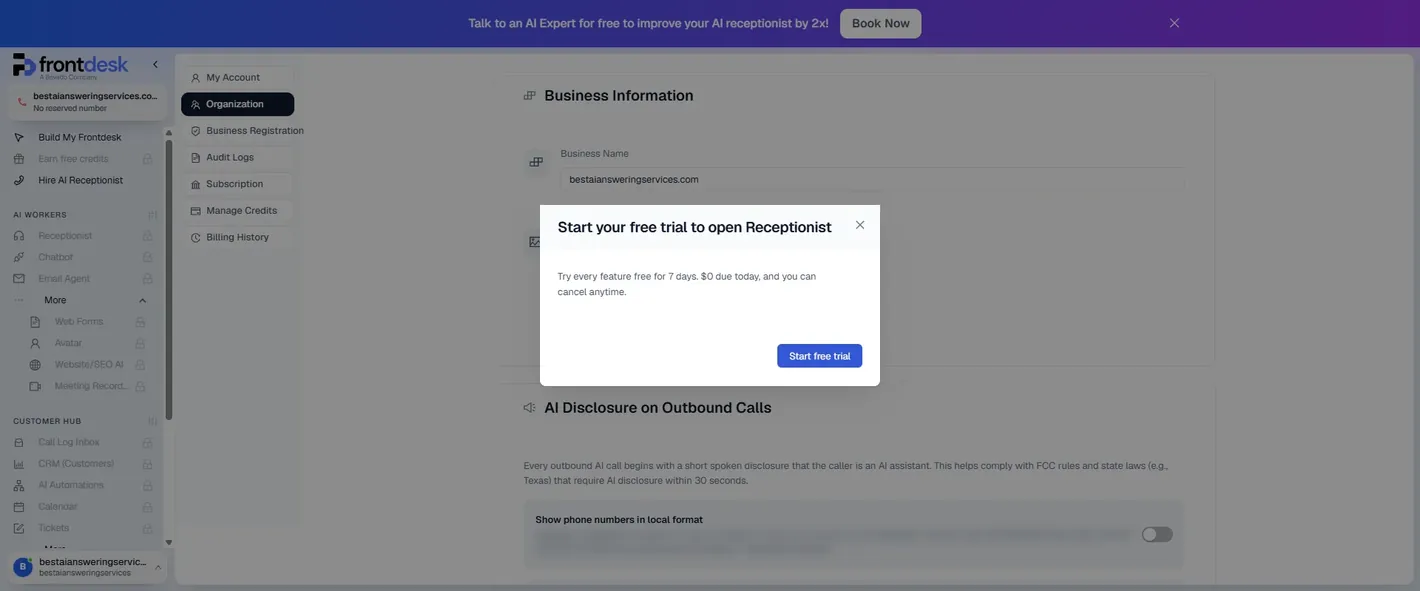Open Web Forms in sidebar
The height and width of the screenshot is (591, 1420).
click(x=79, y=322)
